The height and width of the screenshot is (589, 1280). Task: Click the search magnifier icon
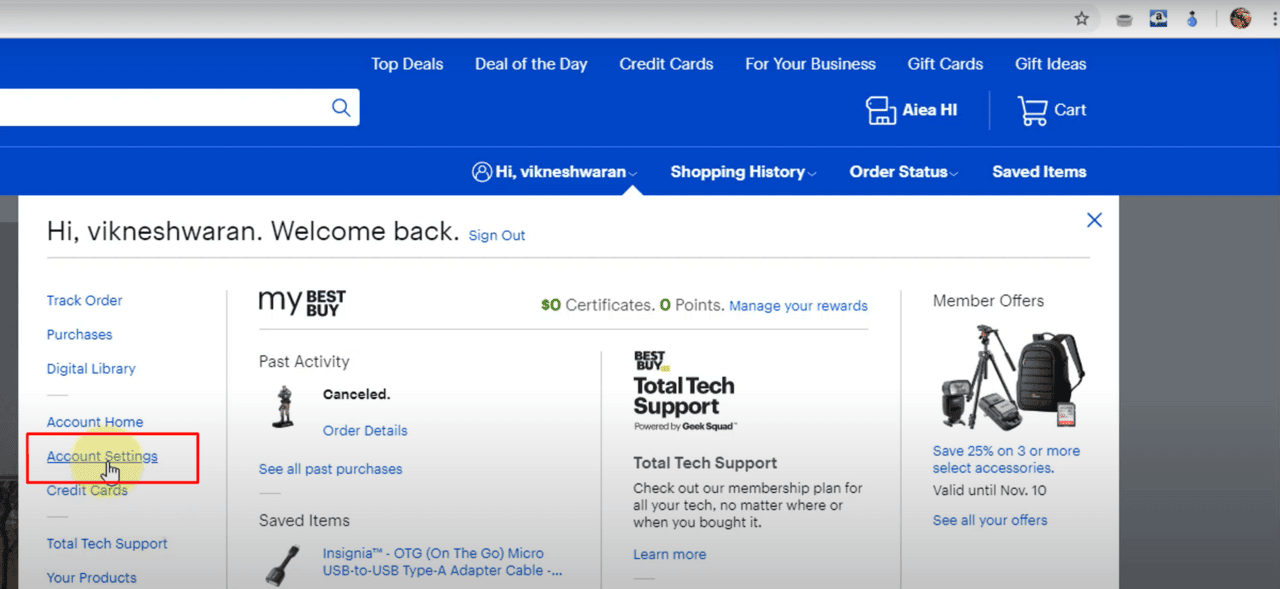pos(341,108)
